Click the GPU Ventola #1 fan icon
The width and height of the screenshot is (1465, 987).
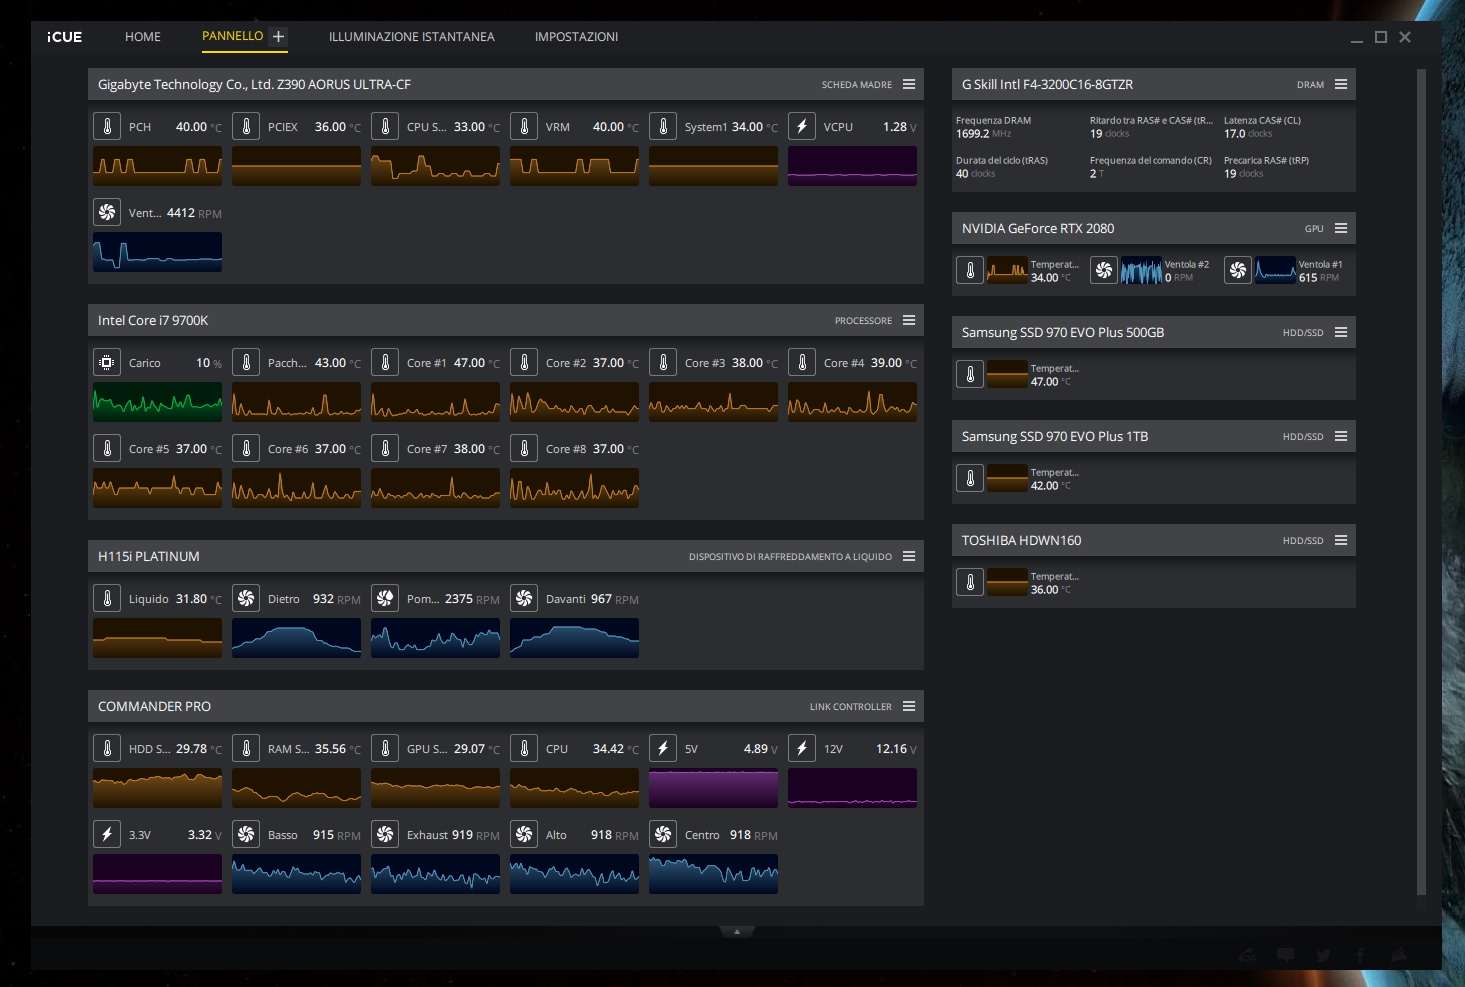(1238, 270)
